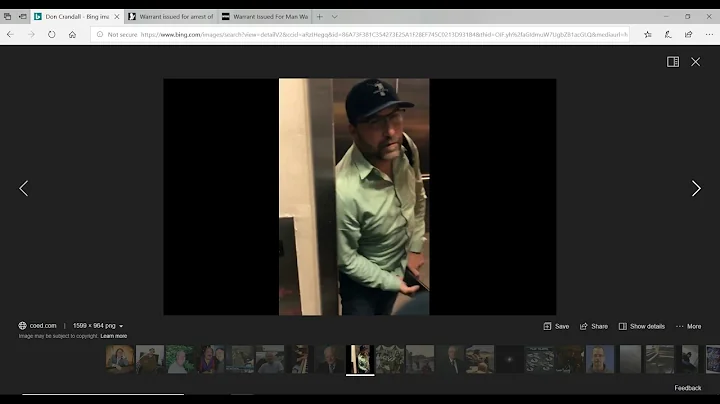Switch to Warrant issued for arrest tab

(171, 17)
